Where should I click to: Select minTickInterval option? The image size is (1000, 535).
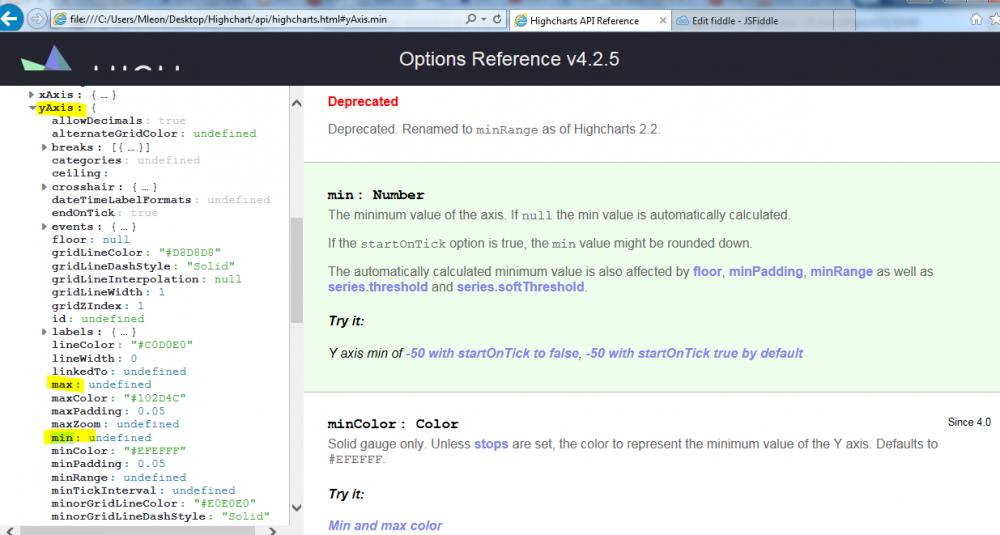[x=104, y=490]
